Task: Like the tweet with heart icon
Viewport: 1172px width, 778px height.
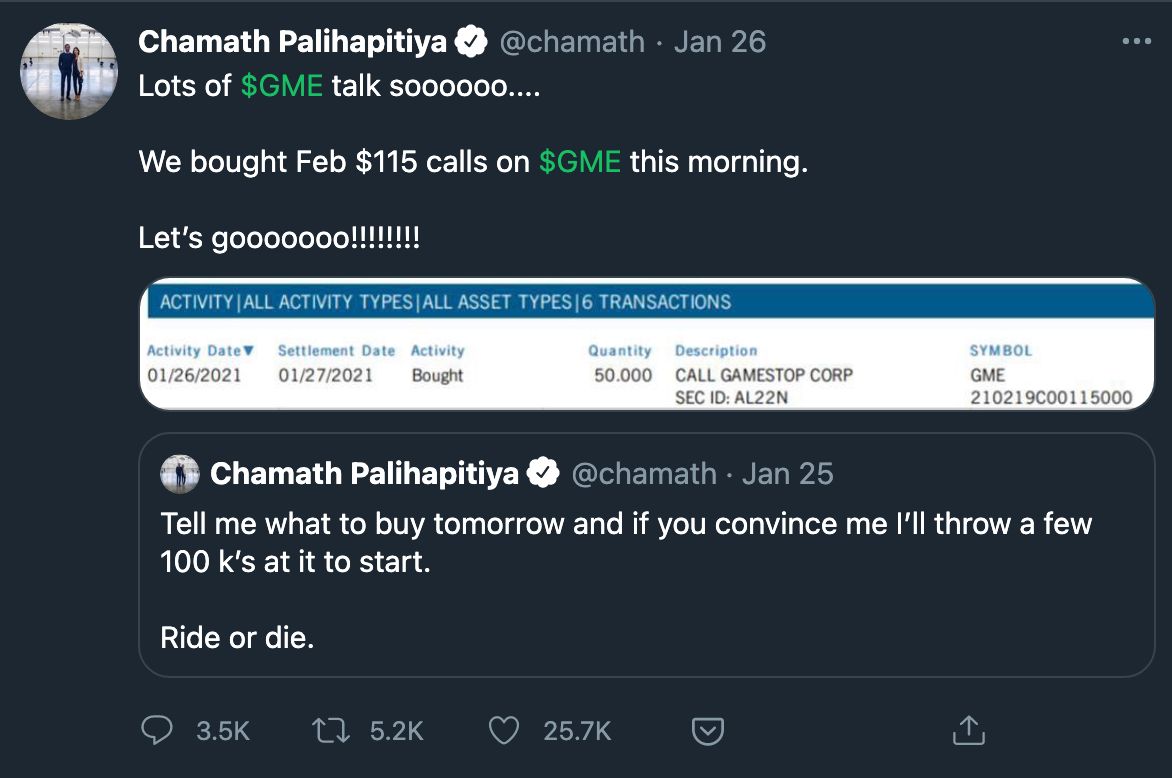Action: (504, 731)
